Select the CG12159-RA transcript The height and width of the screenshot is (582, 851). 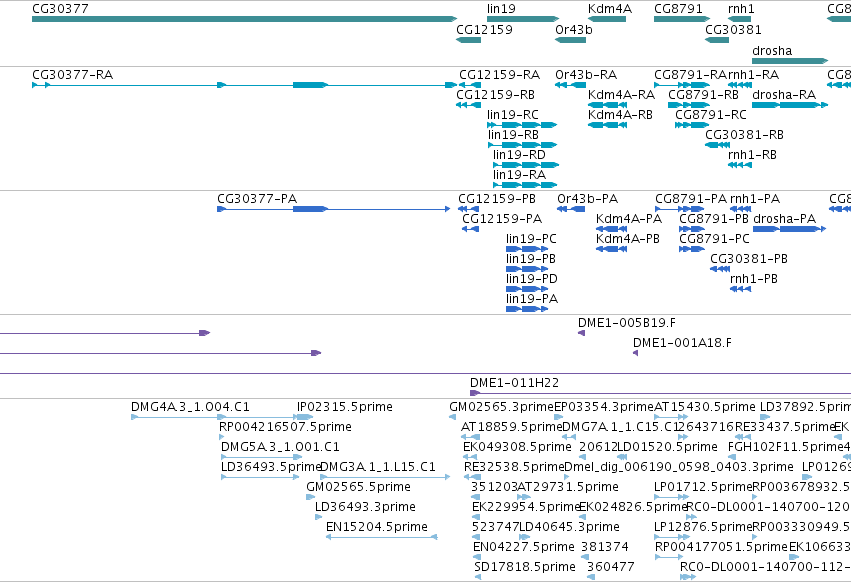point(470,85)
